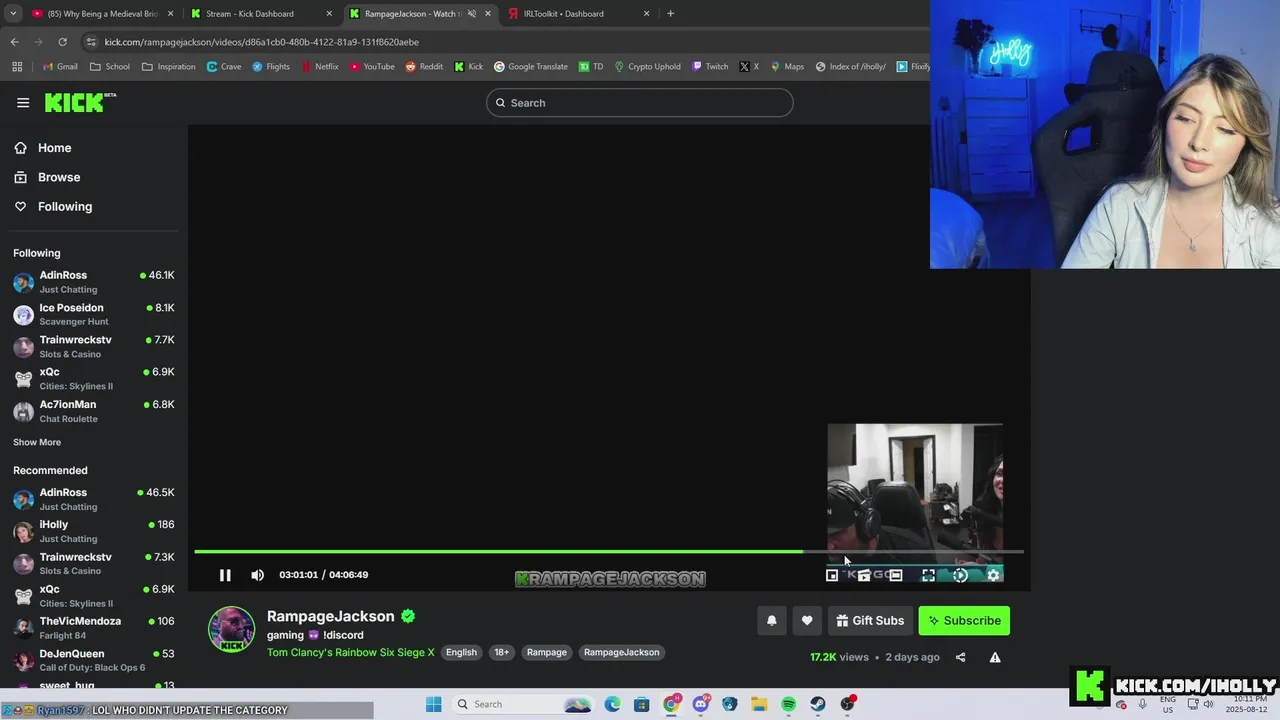Click Tom Clancy's Rainbow Six Siege X category
The image size is (1280, 720).
[350, 652]
